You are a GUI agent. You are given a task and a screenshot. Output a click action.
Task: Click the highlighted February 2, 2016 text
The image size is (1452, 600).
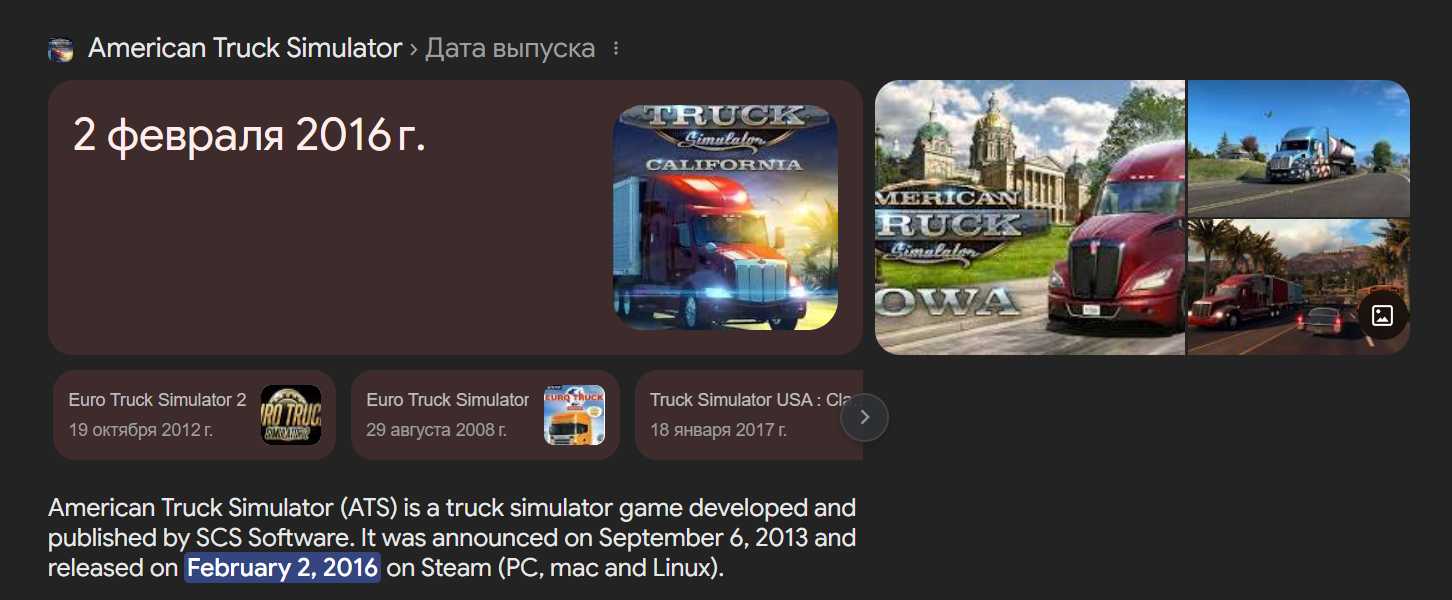coord(283,569)
